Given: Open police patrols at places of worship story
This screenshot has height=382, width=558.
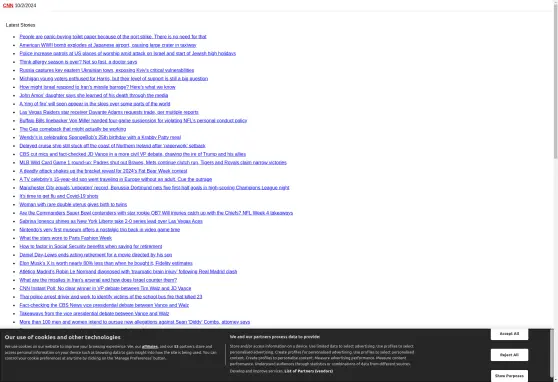Looking at the screenshot, I should click(x=127, y=53).
